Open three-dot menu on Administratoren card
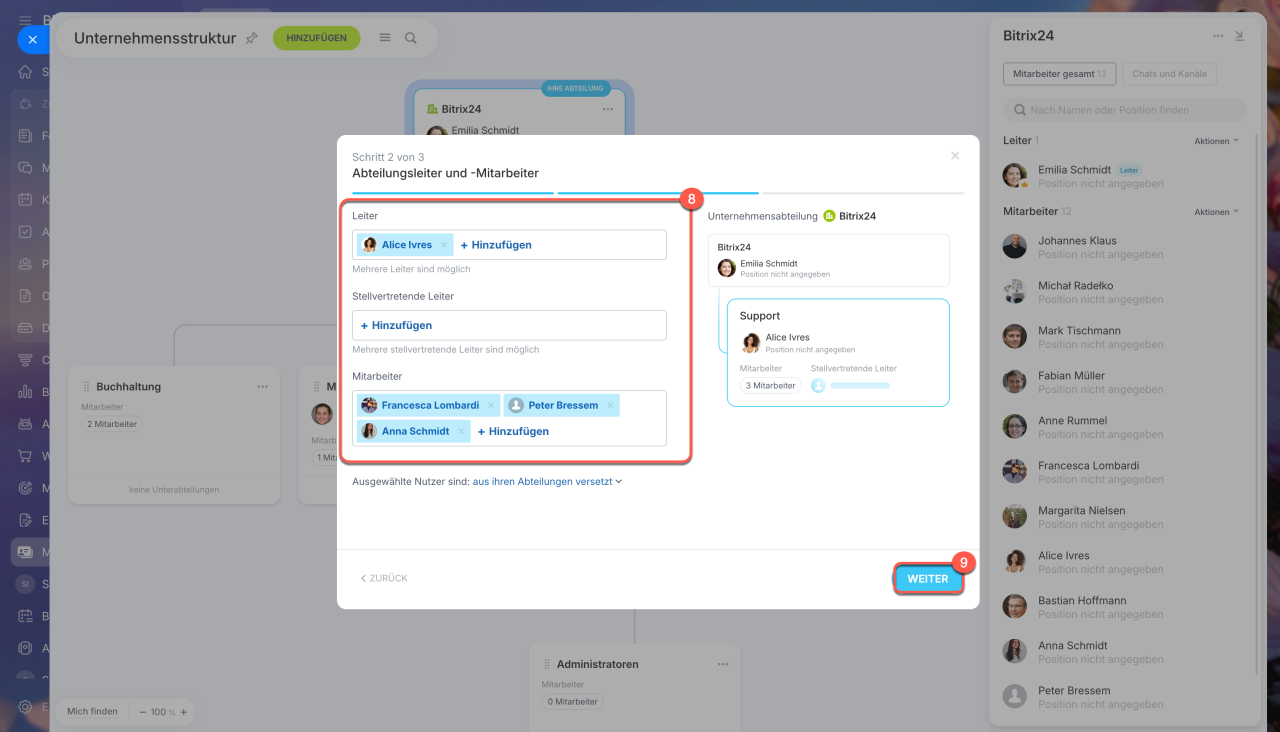Image resolution: width=1280 pixels, height=732 pixels. coord(722,664)
